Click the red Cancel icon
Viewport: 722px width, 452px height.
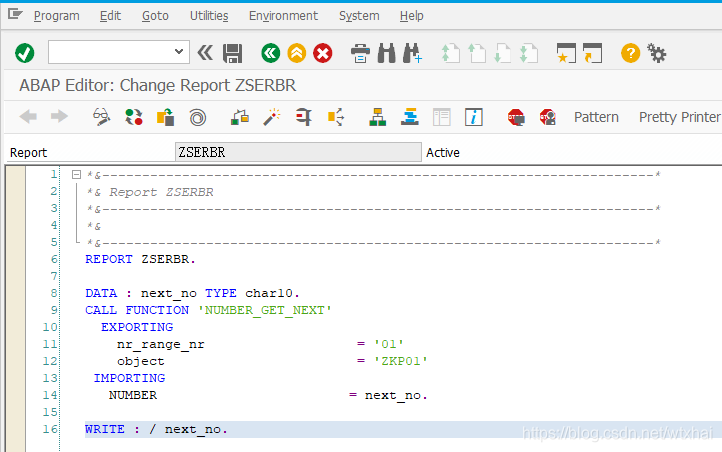click(x=323, y=53)
